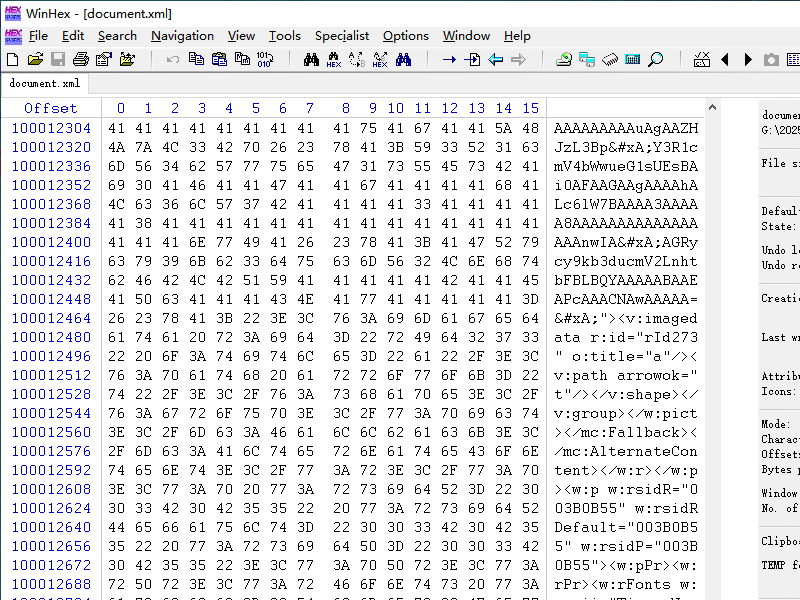Select the document.xml tab

[x=44, y=84]
